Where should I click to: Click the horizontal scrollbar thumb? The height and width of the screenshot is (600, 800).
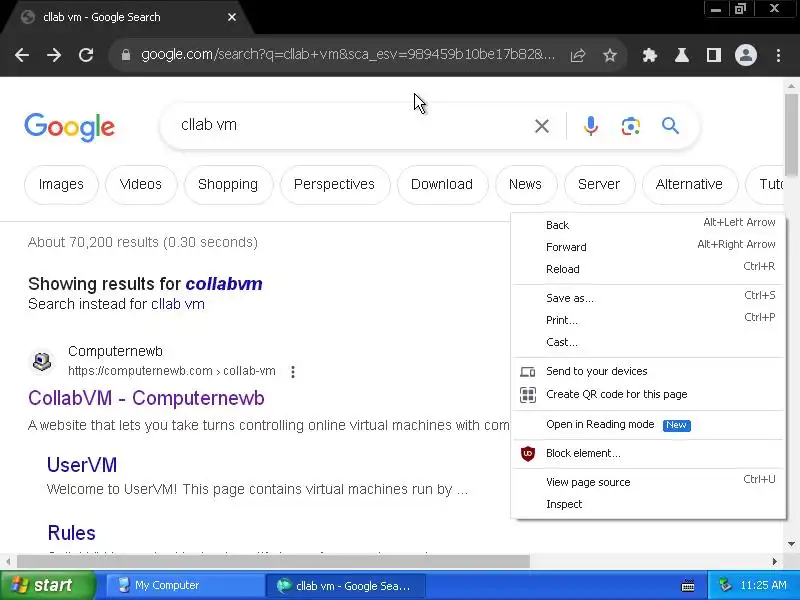click(x=273, y=561)
